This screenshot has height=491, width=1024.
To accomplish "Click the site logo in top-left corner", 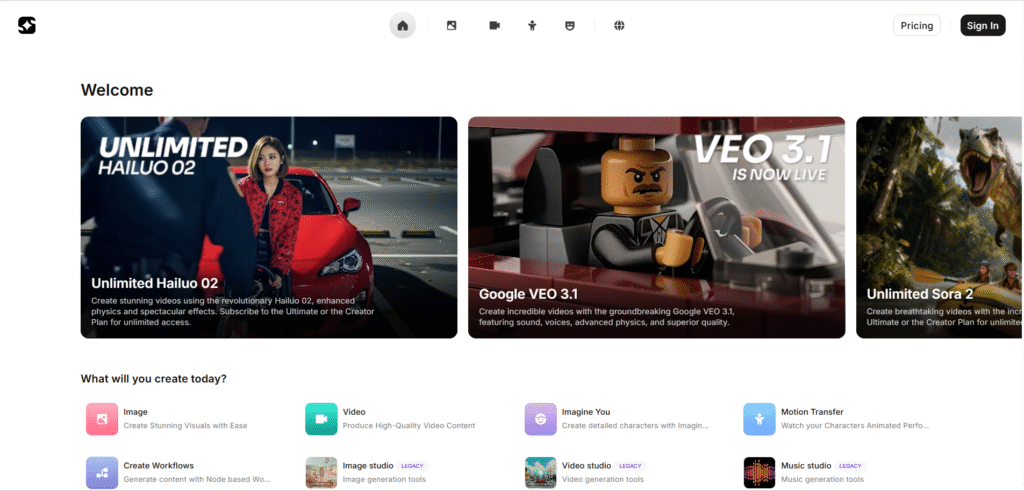I will coord(27,26).
